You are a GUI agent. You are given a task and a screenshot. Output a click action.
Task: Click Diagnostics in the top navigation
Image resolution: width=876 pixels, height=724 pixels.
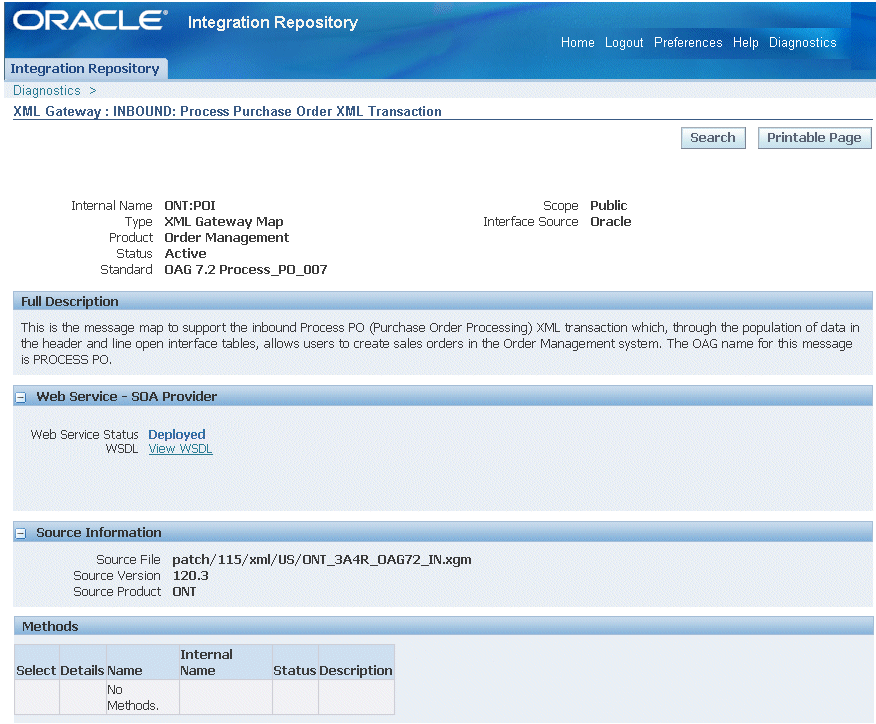pos(802,42)
